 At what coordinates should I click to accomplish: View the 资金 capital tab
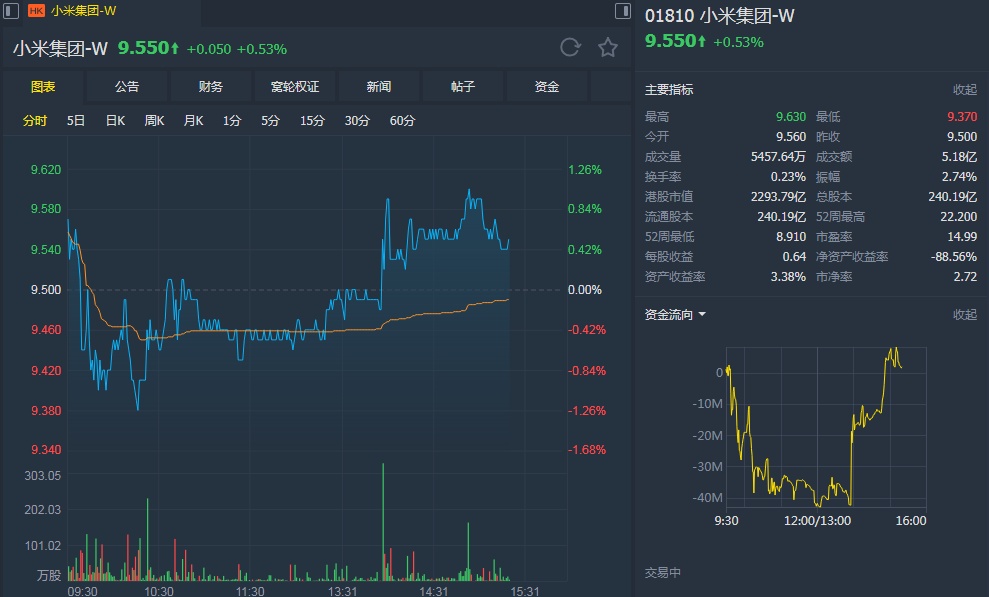547,87
